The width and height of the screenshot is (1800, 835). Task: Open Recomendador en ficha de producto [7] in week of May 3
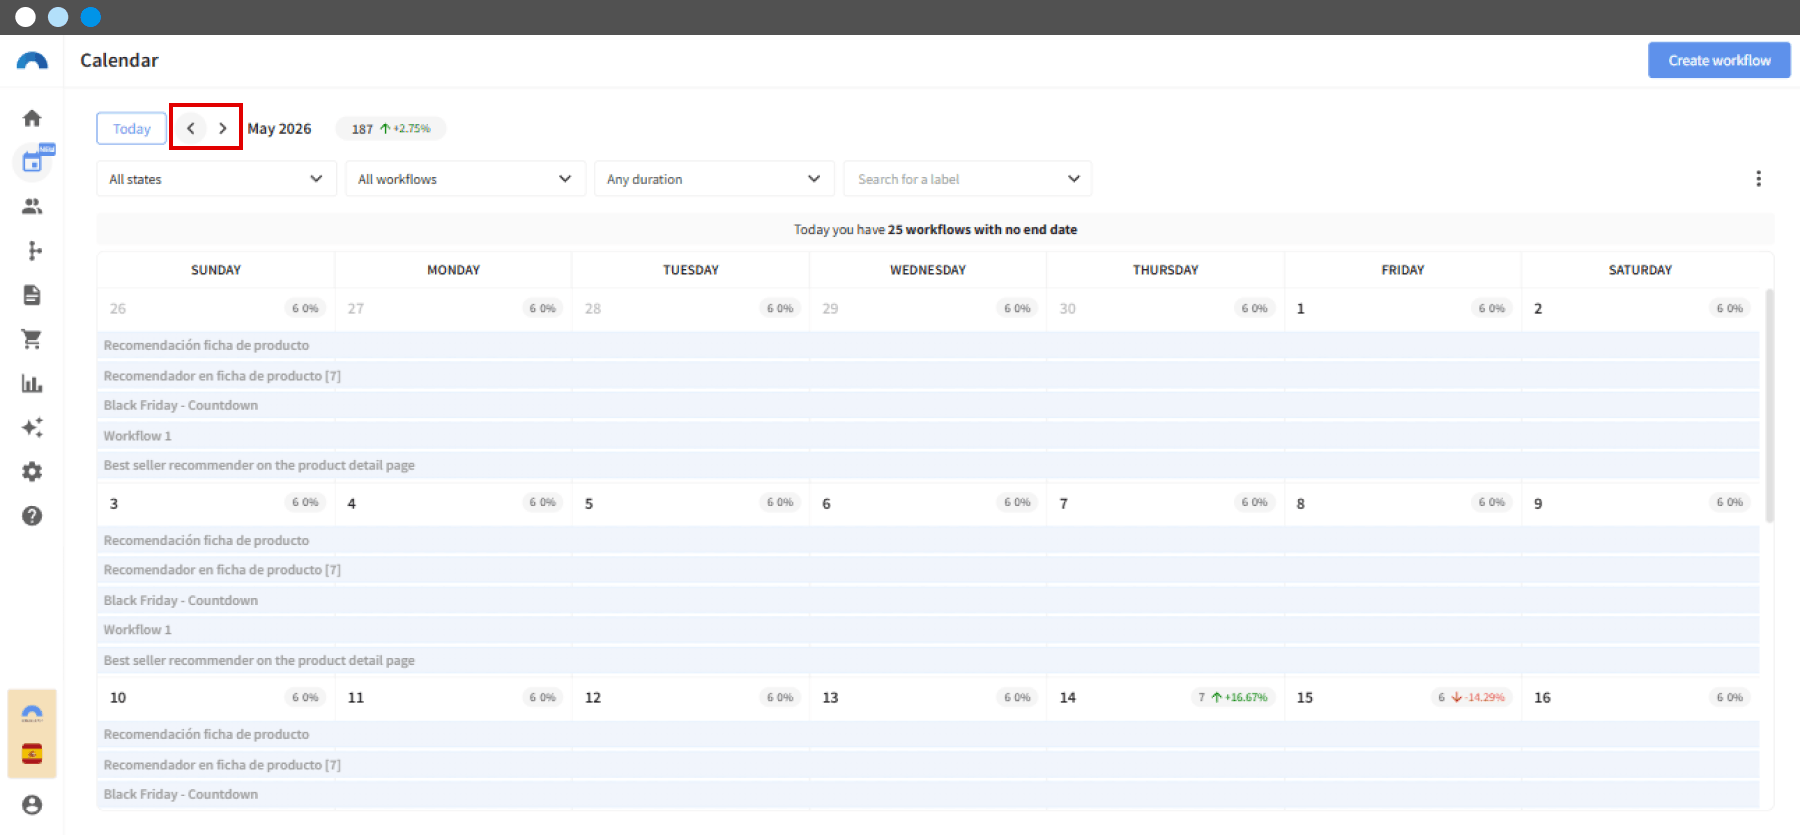[928, 570]
